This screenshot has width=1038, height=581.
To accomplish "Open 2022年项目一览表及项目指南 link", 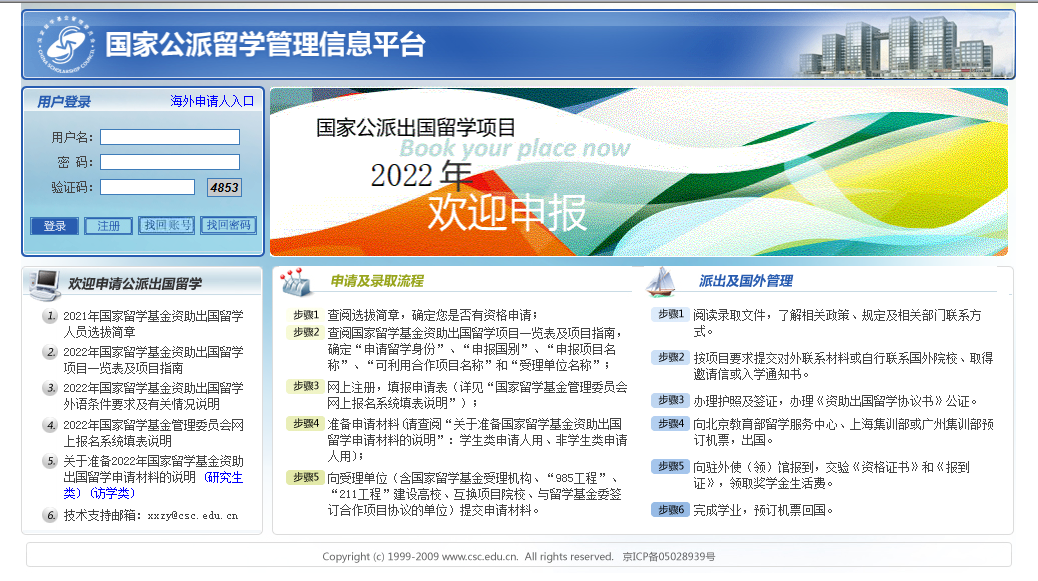I will pyautogui.click(x=153, y=360).
